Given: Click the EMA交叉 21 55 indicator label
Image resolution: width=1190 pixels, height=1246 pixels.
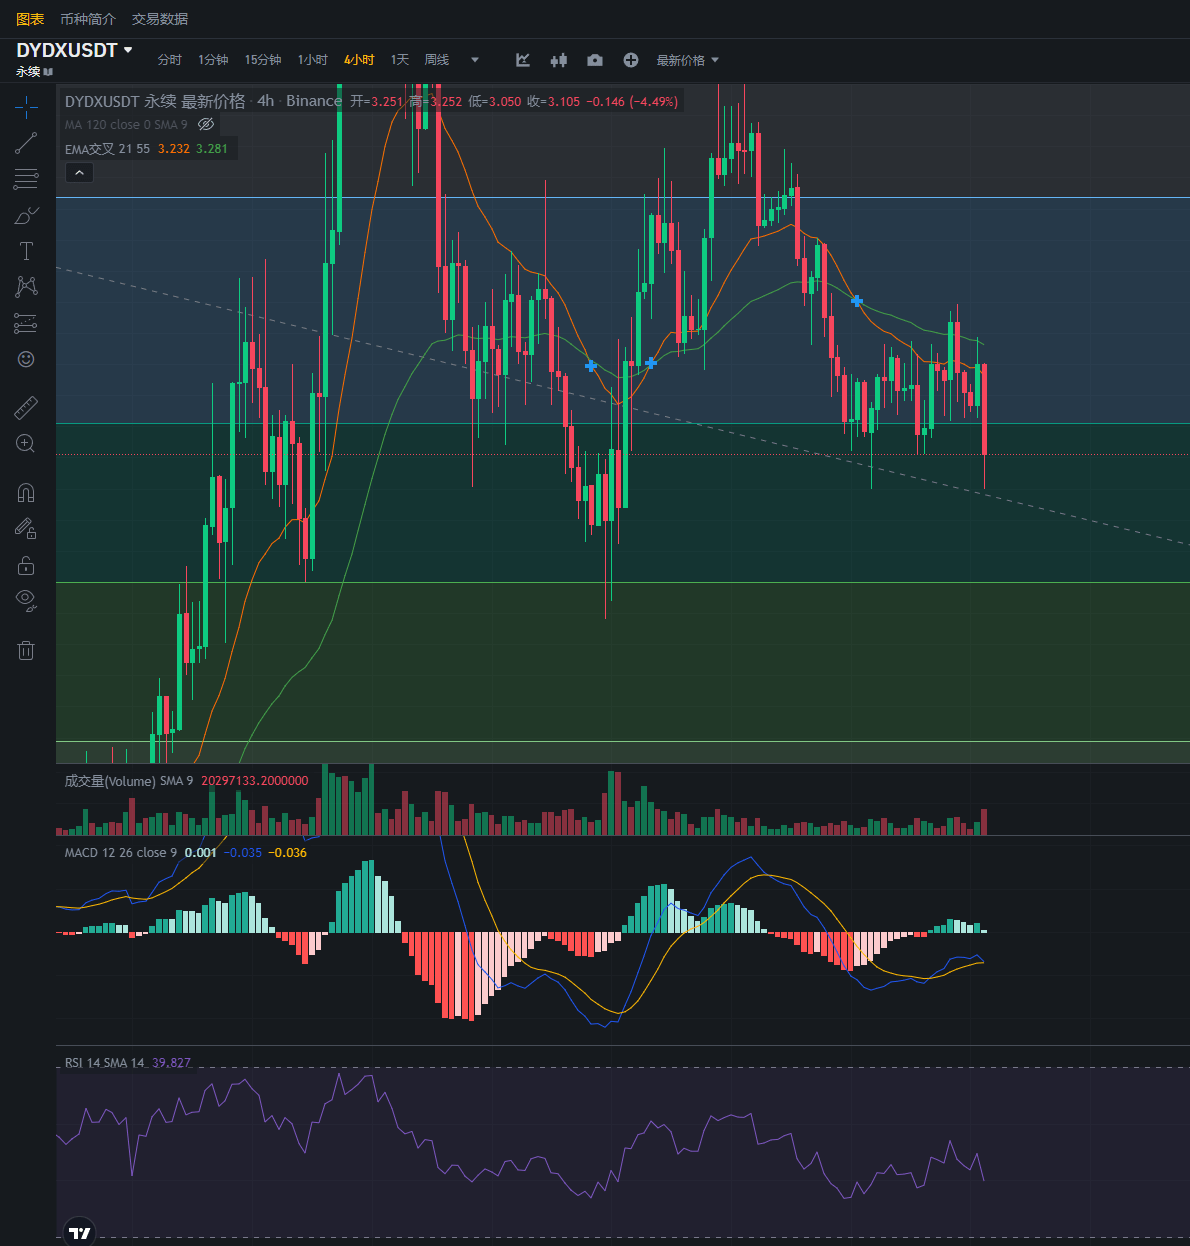Looking at the screenshot, I should coord(107,149).
